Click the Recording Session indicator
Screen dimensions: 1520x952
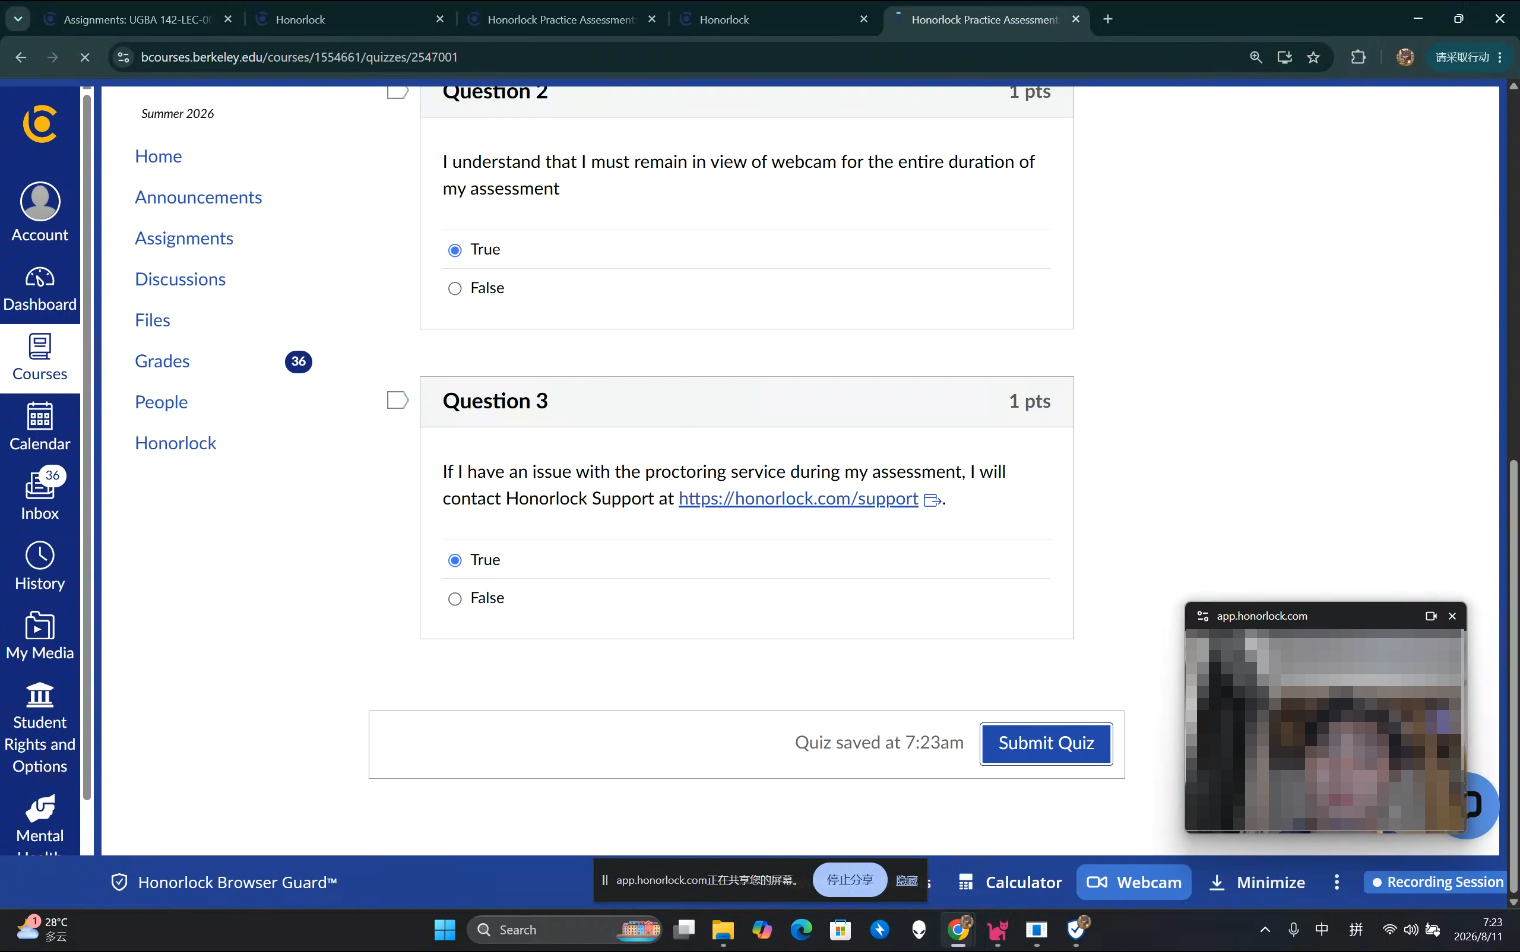pyautogui.click(x=1436, y=882)
